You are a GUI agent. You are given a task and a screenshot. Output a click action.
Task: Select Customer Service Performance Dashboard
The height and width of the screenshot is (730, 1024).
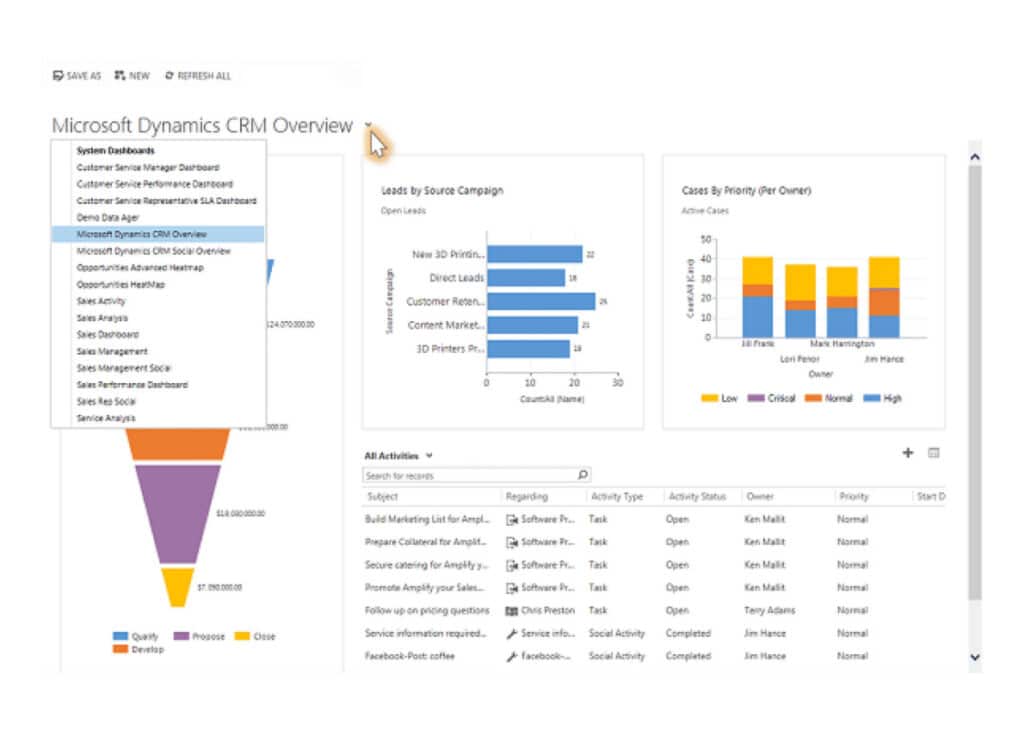(154, 184)
